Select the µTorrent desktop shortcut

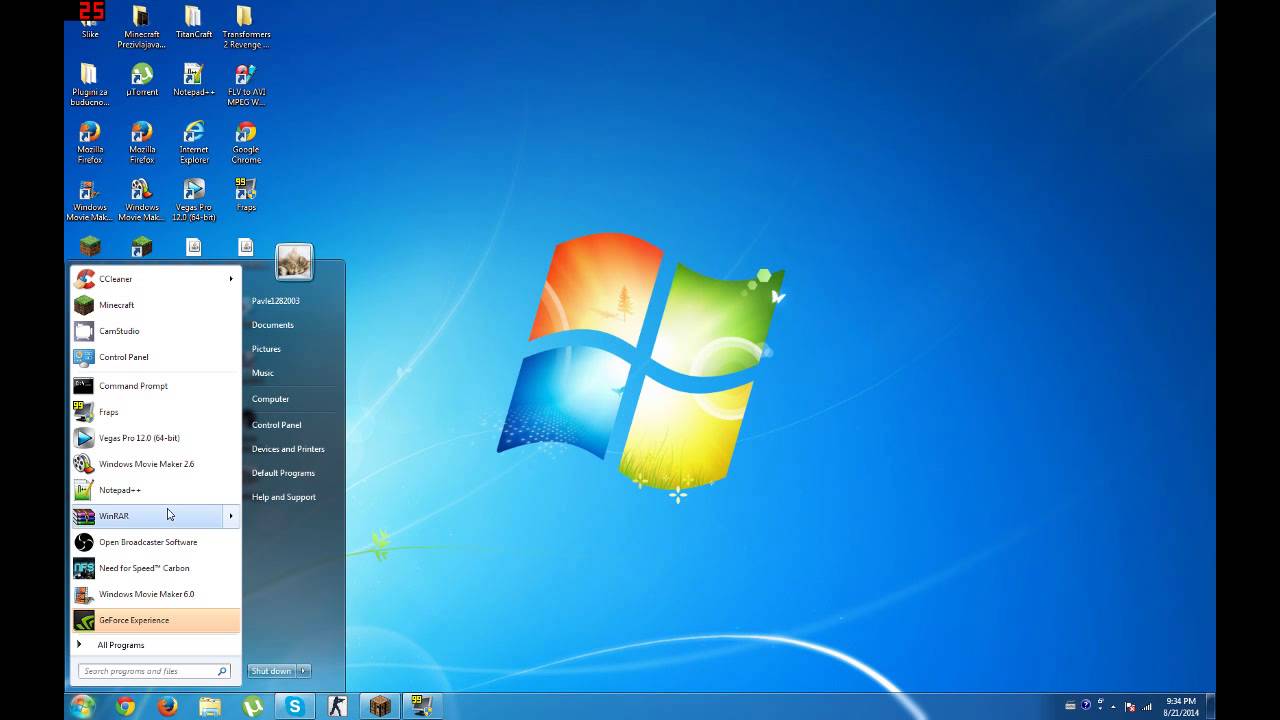click(x=142, y=80)
